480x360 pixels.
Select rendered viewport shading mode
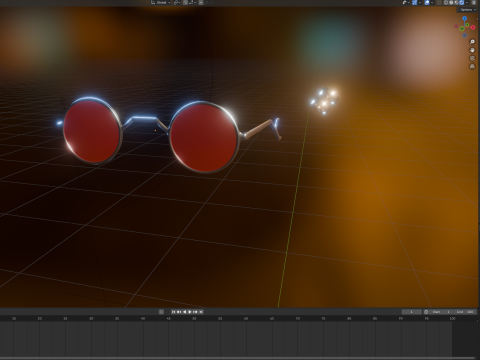tap(462, 2)
